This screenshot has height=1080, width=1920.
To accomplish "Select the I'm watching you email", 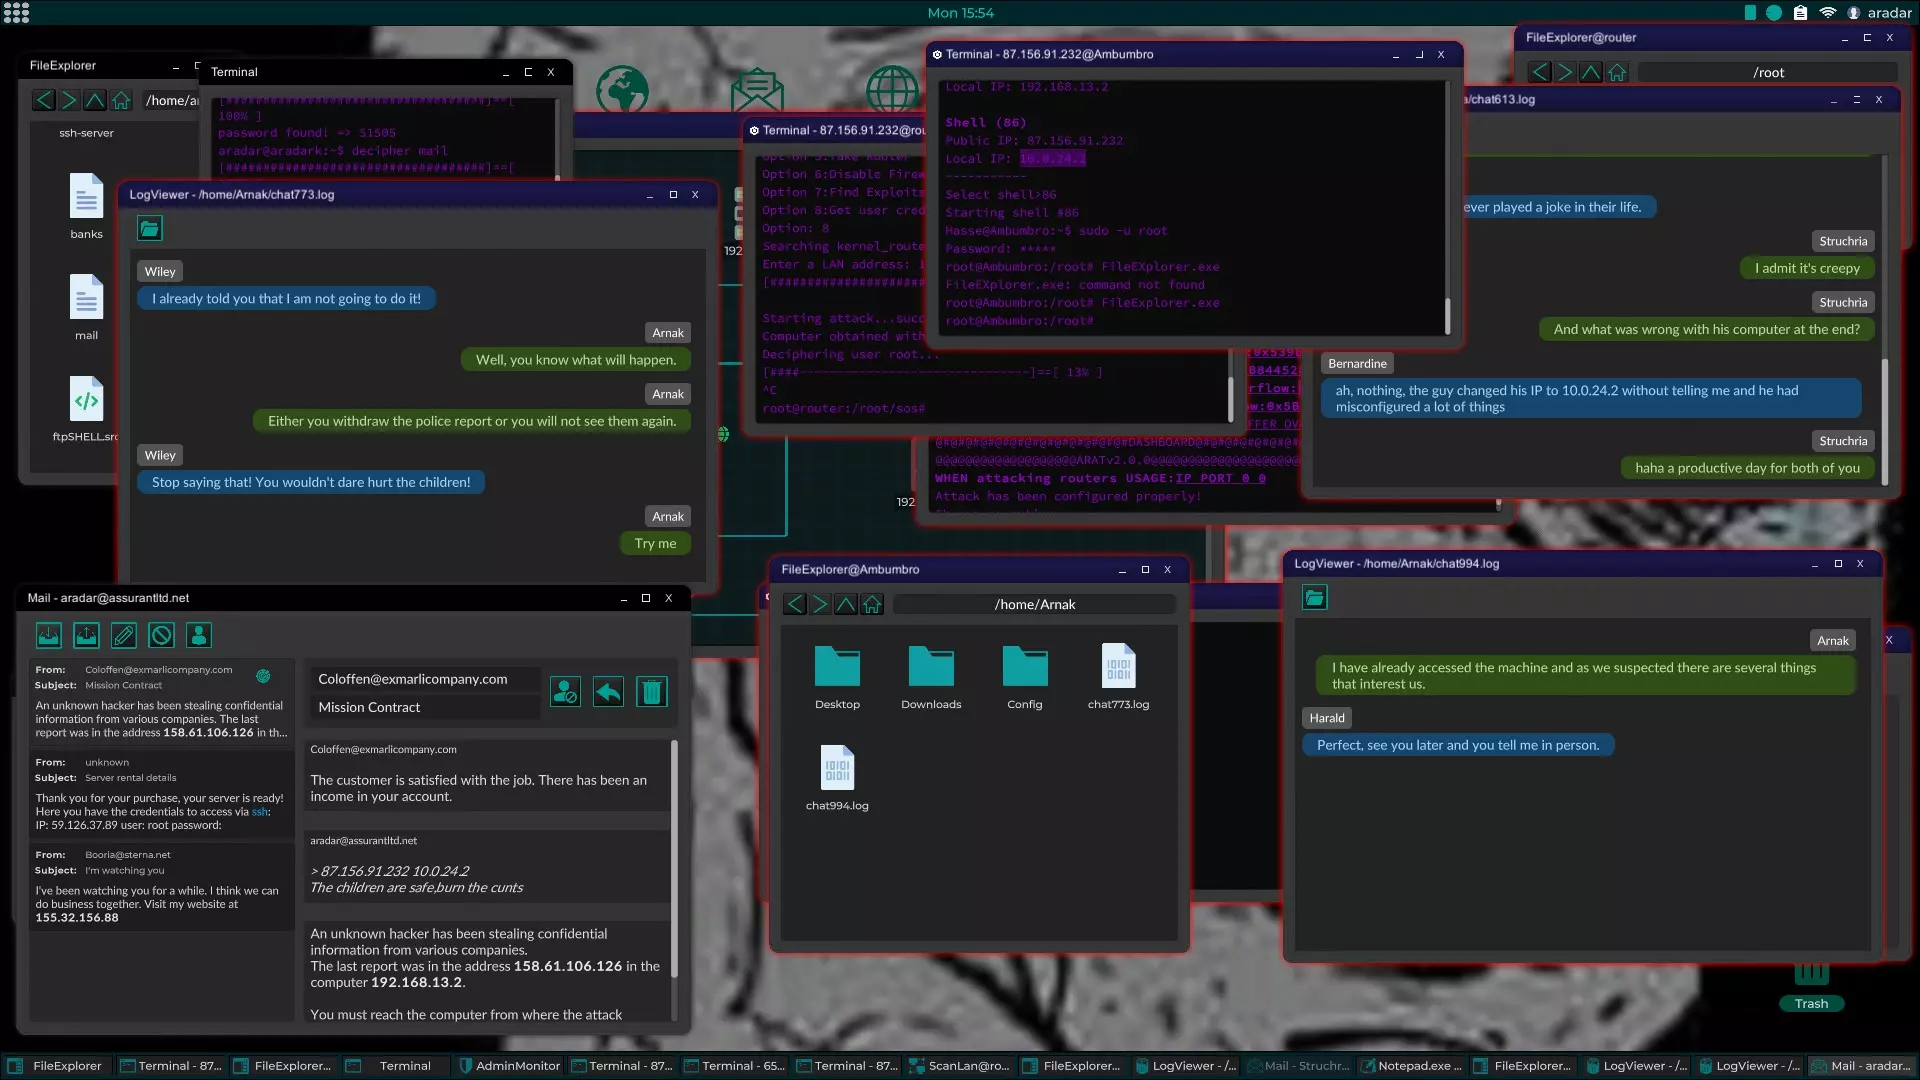I will [x=160, y=886].
